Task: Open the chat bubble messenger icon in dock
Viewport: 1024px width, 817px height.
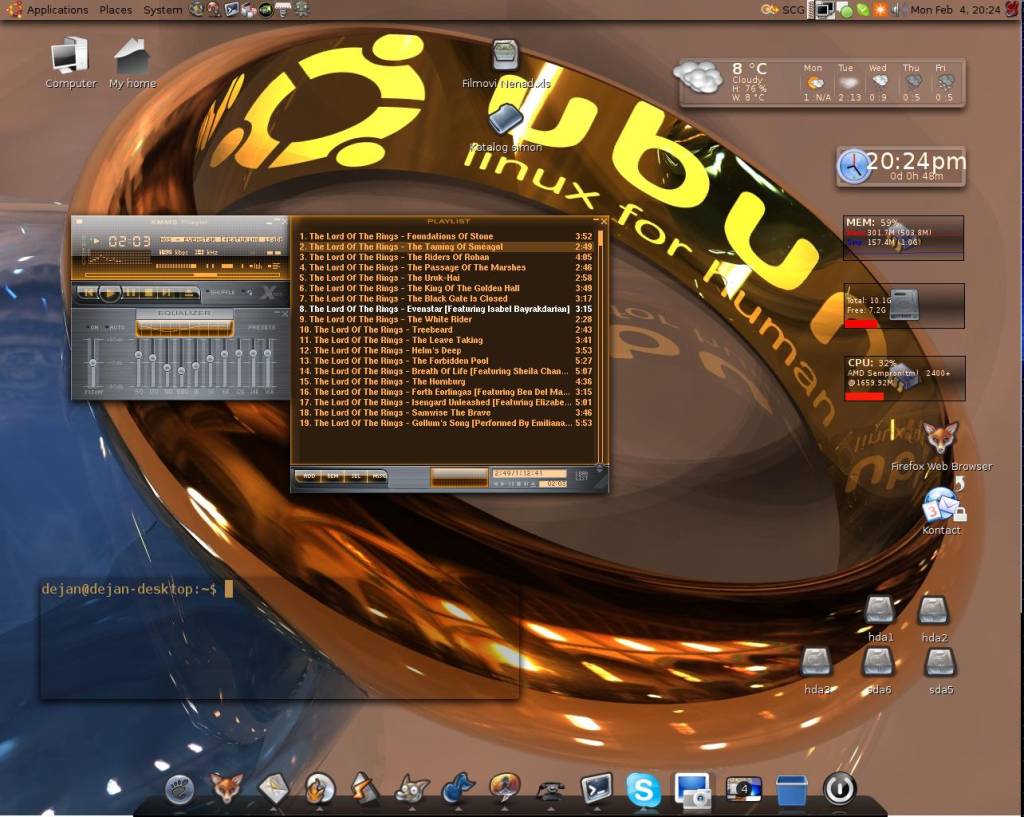Action: [x=505, y=788]
